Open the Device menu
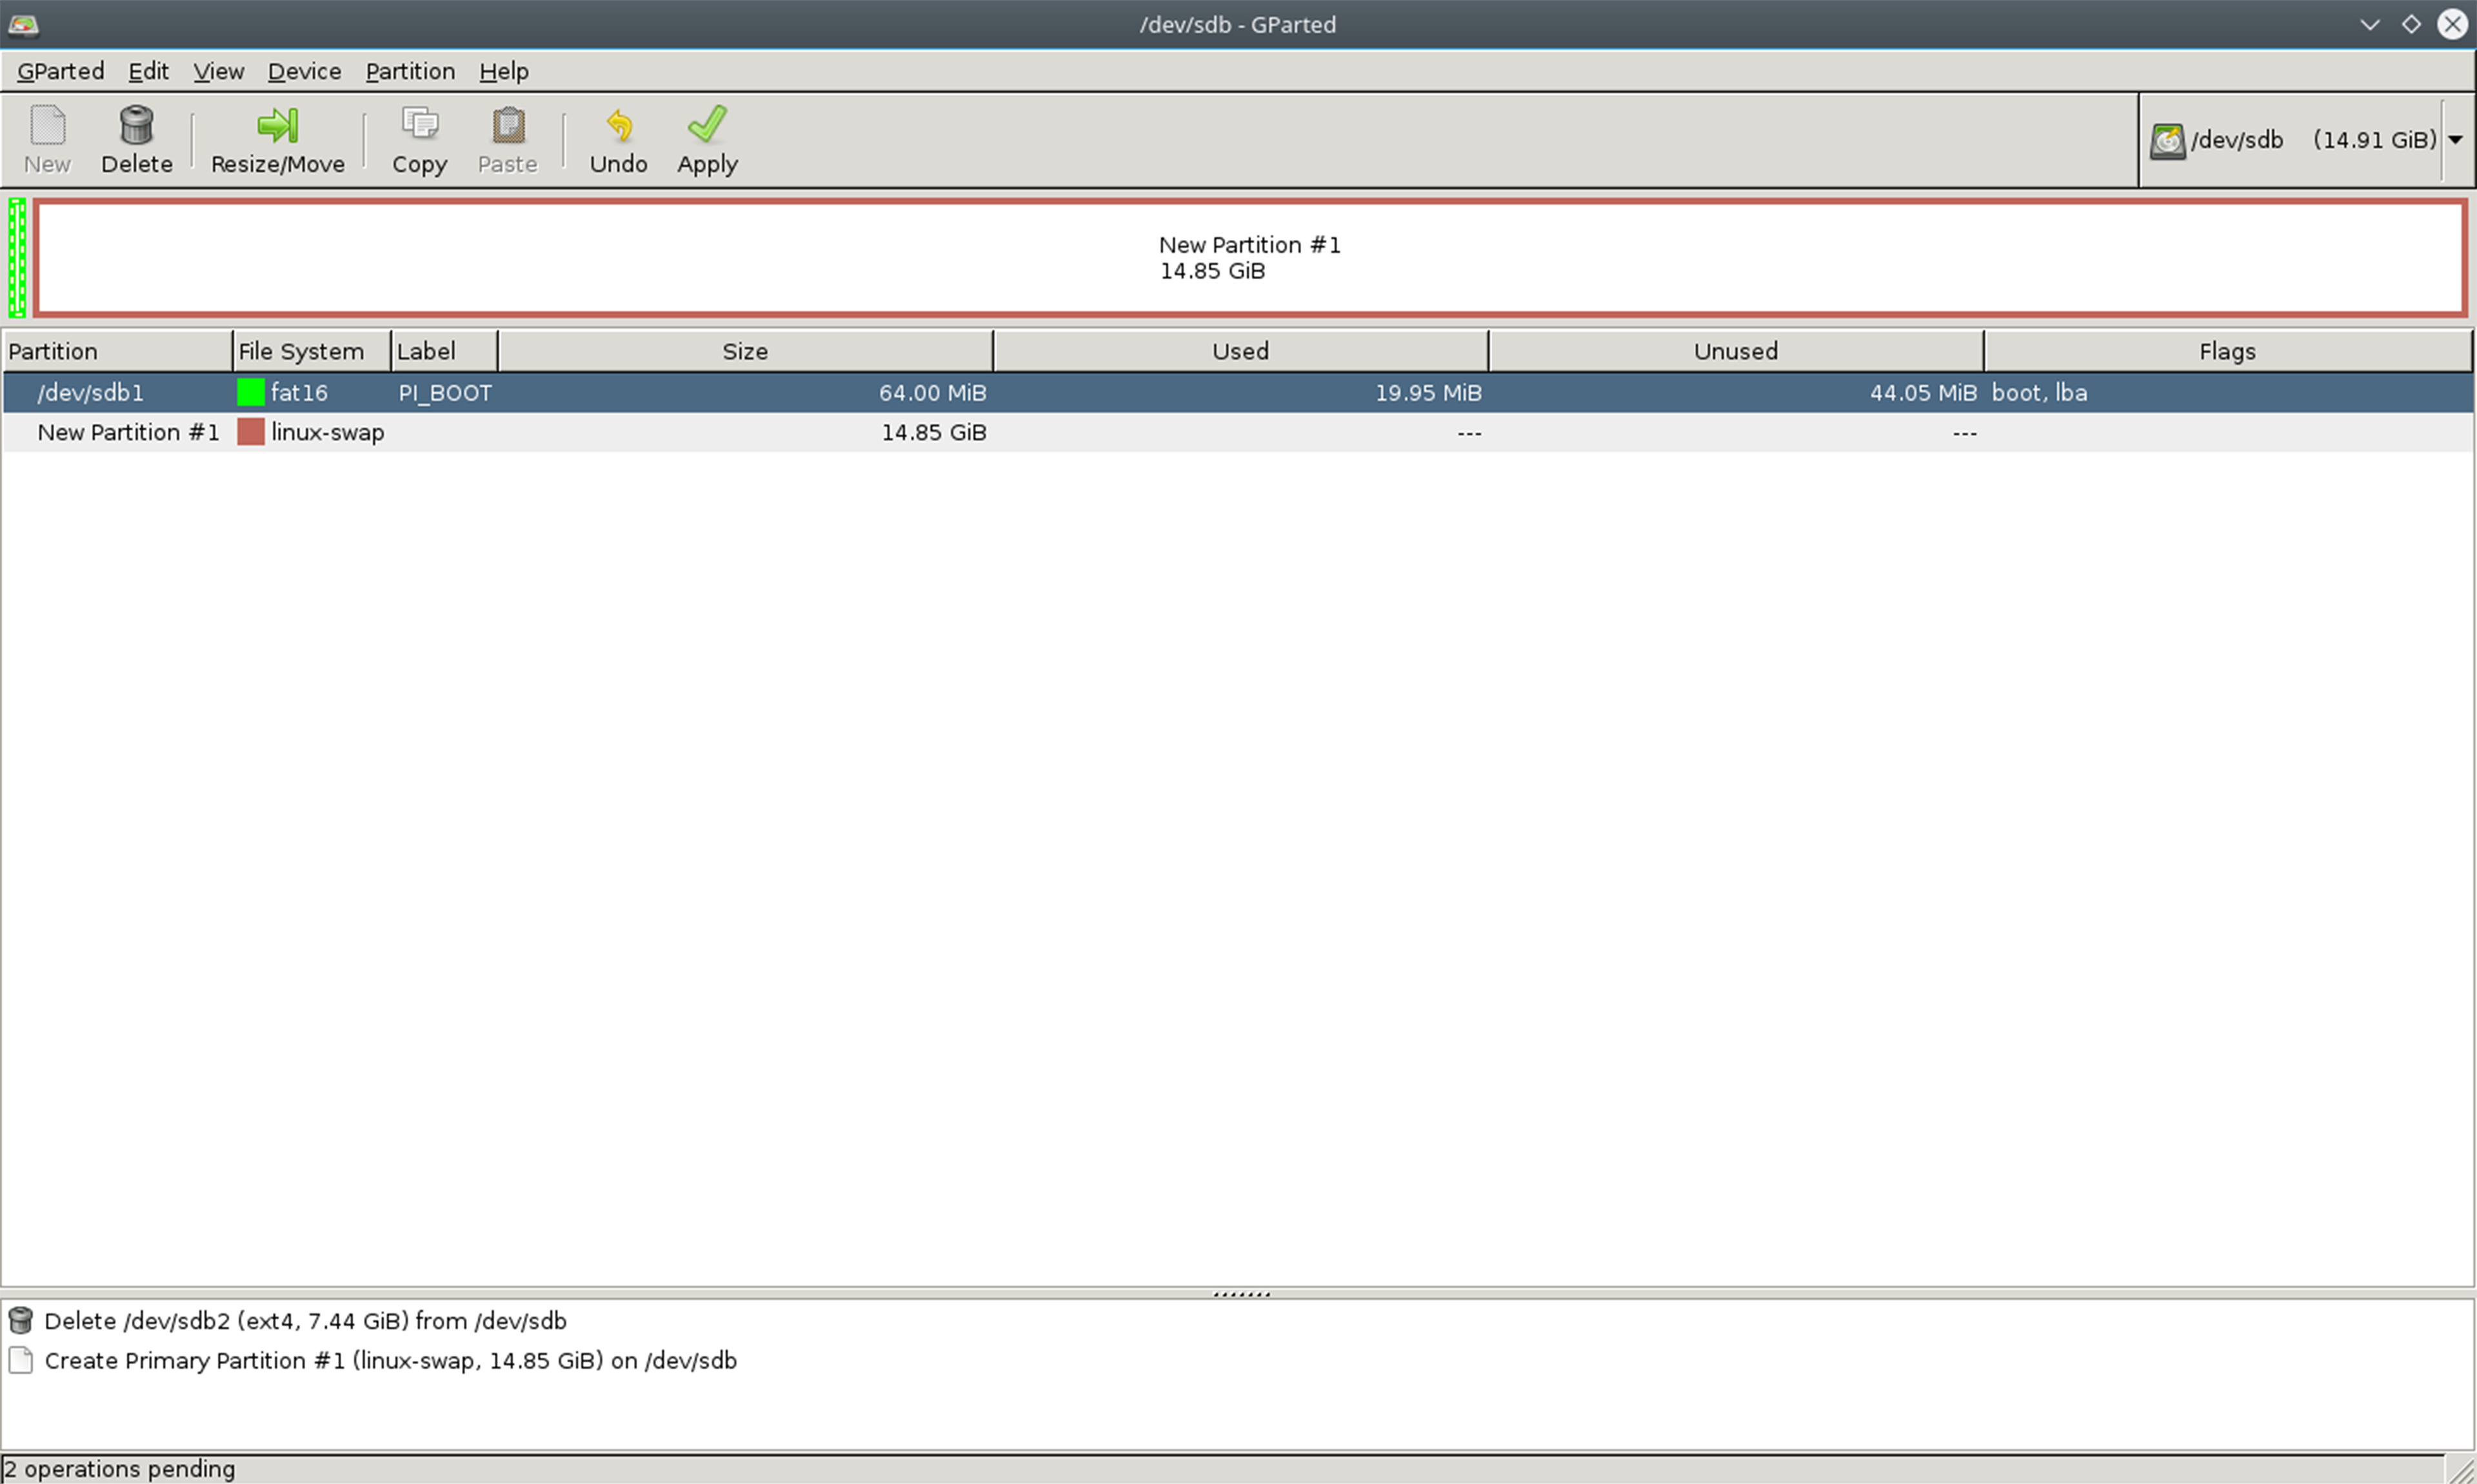 [x=304, y=71]
